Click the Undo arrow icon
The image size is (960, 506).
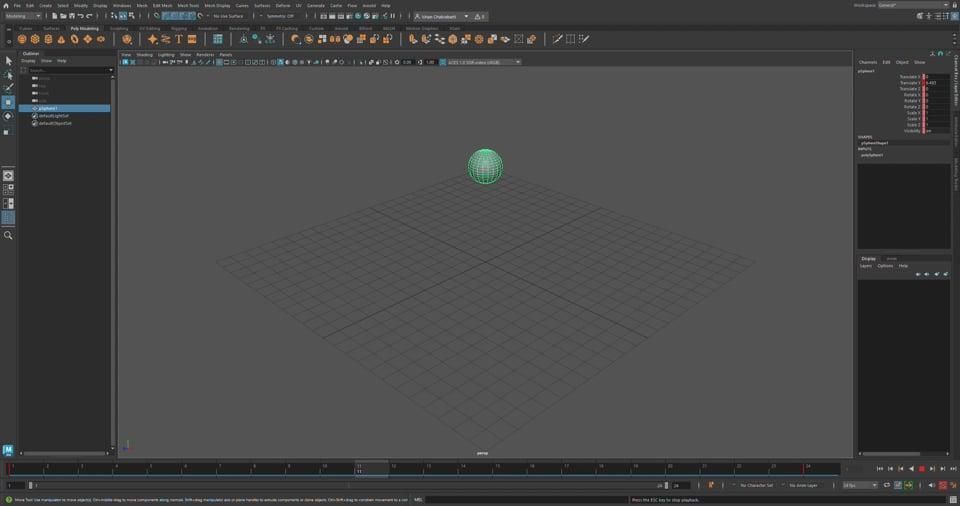coord(80,16)
